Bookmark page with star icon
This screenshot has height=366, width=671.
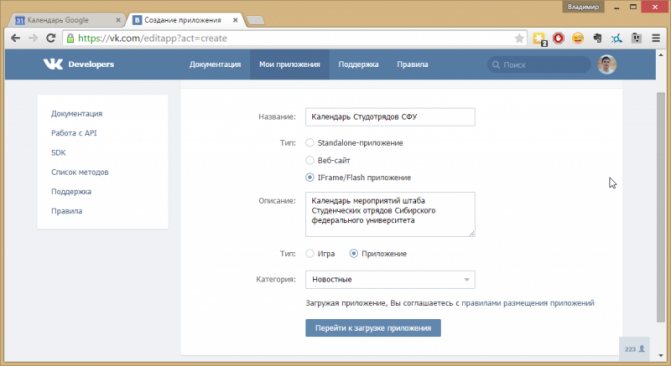[x=519, y=39]
